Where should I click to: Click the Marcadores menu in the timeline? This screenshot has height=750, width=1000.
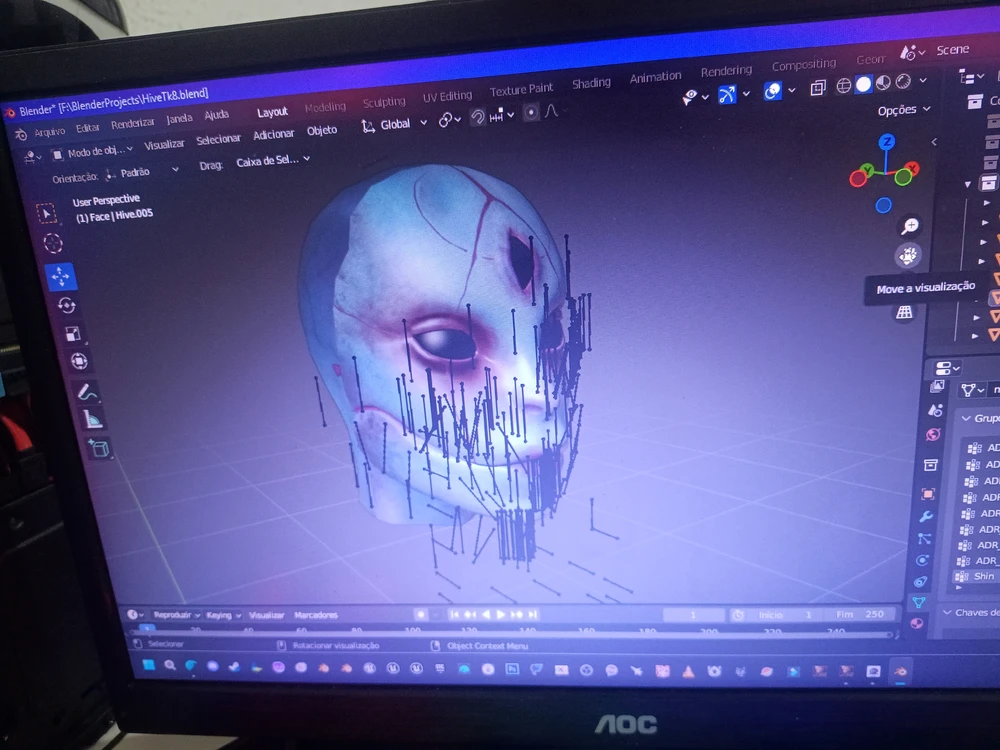tap(316, 615)
